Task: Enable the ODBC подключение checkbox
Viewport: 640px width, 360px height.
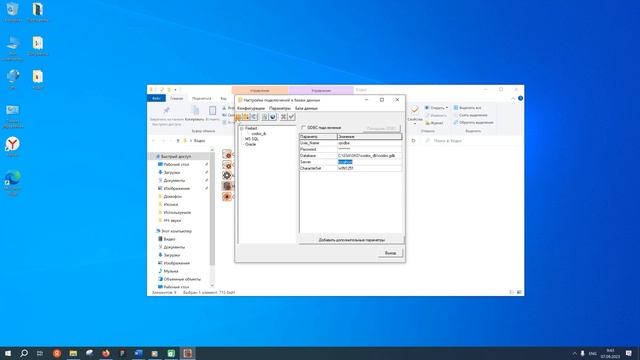Action: [x=303, y=128]
